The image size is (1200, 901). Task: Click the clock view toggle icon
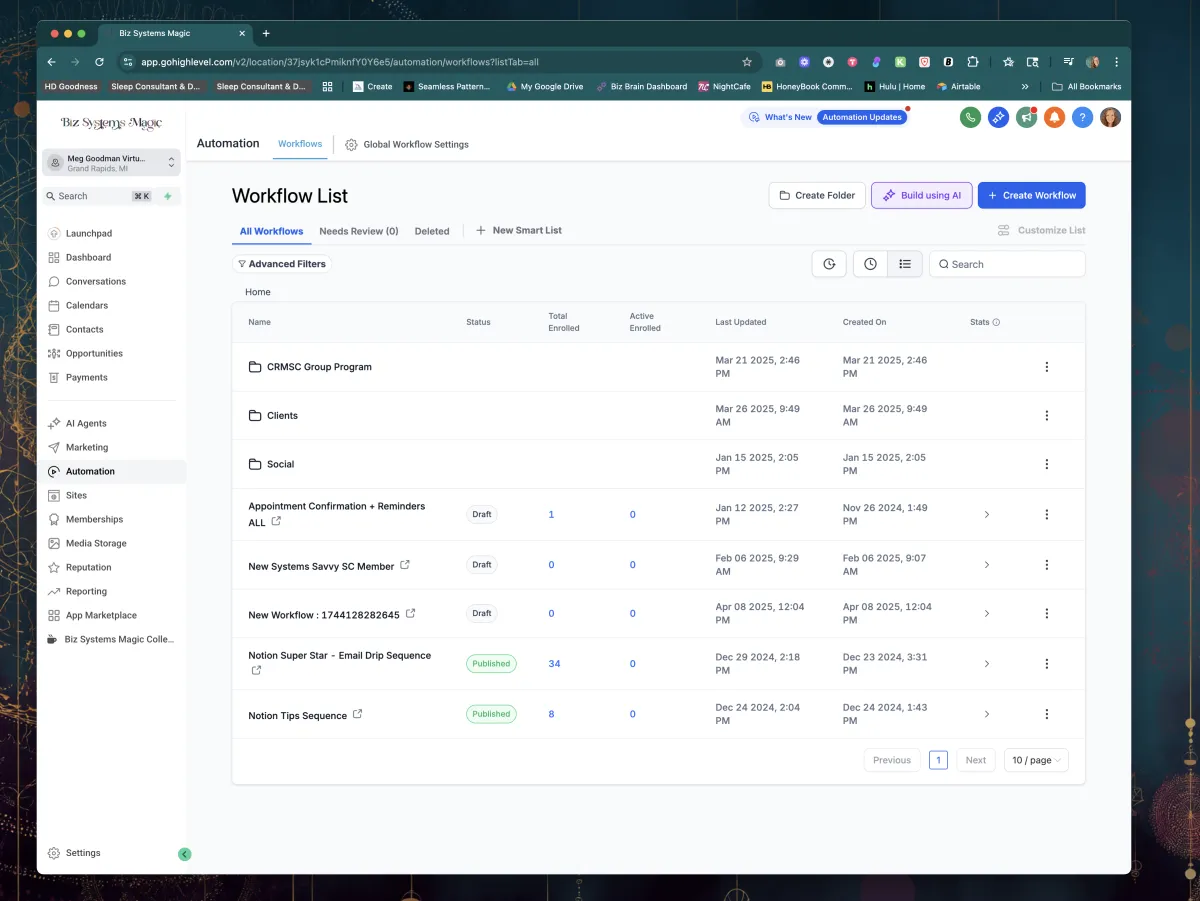pos(870,264)
